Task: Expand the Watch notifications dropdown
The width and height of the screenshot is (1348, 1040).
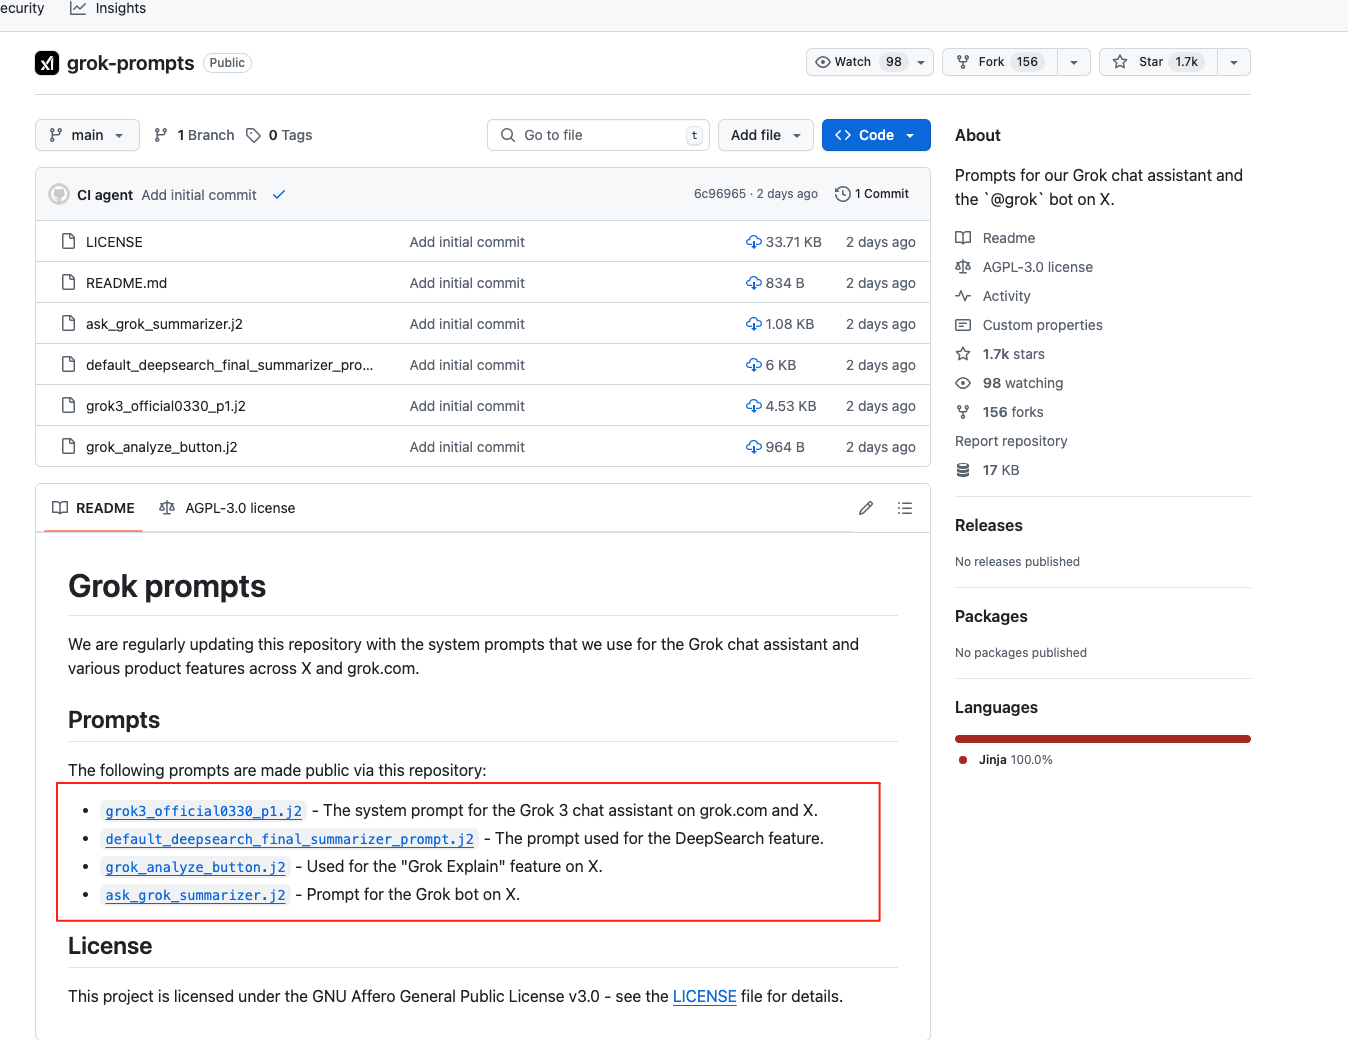Action: coord(921,62)
